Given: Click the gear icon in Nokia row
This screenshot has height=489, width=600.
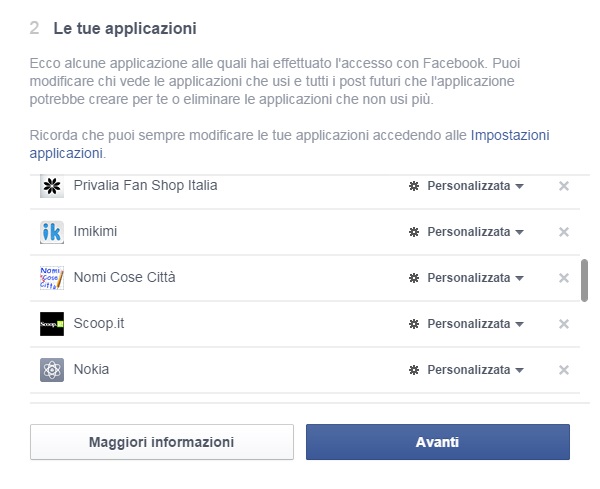Looking at the screenshot, I should (x=414, y=370).
